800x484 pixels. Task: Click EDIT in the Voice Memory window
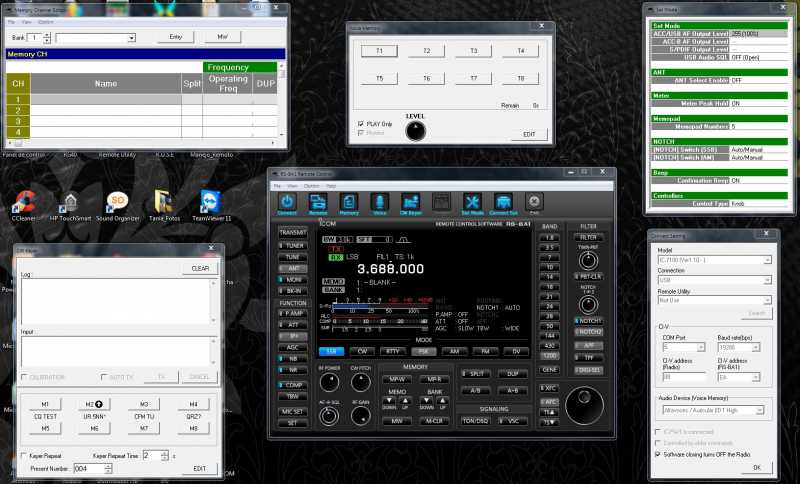tap(529, 134)
